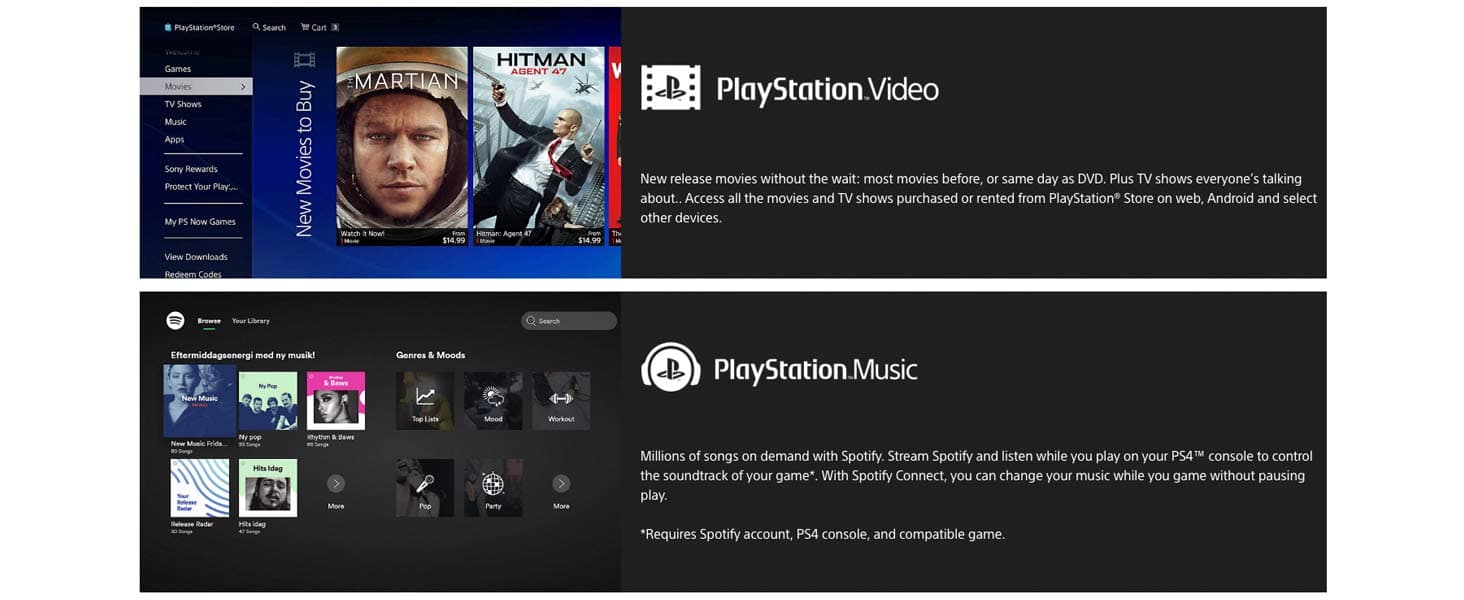The height and width of the screenshot is (600, 1464).
Task: Click the PlayStation Video film logo icon
Action: 670,88
